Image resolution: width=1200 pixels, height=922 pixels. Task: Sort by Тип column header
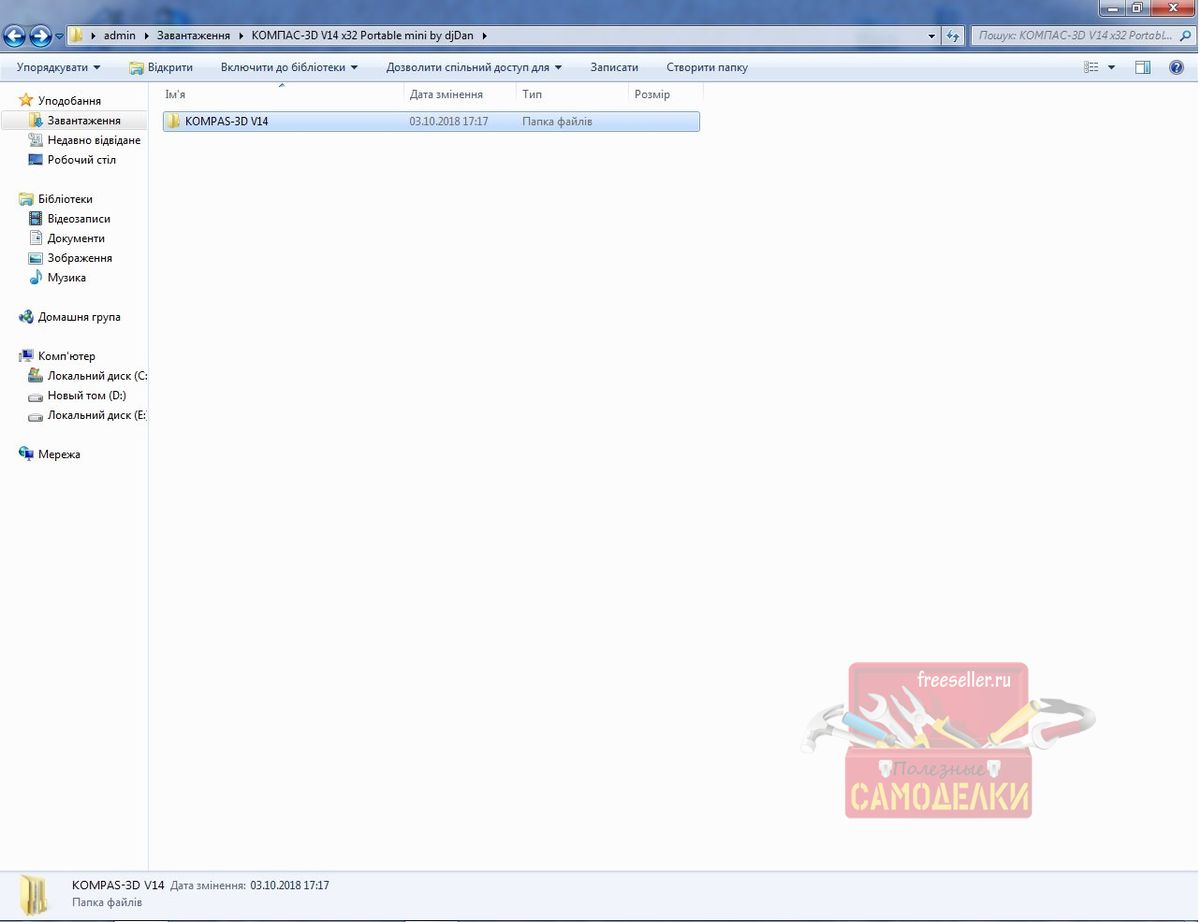point(532,94)
